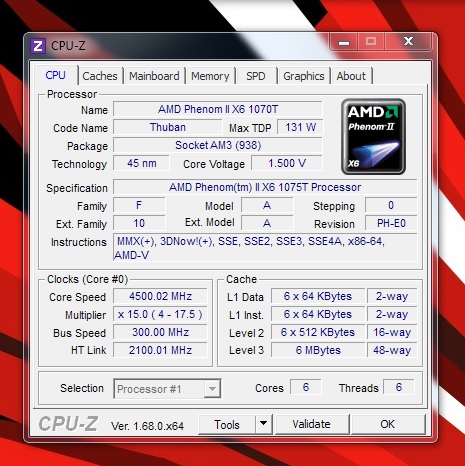Click the Core Voltage value '1.500 V'
The height and width of the screenshot is (466, 465).
pos(287,163)
